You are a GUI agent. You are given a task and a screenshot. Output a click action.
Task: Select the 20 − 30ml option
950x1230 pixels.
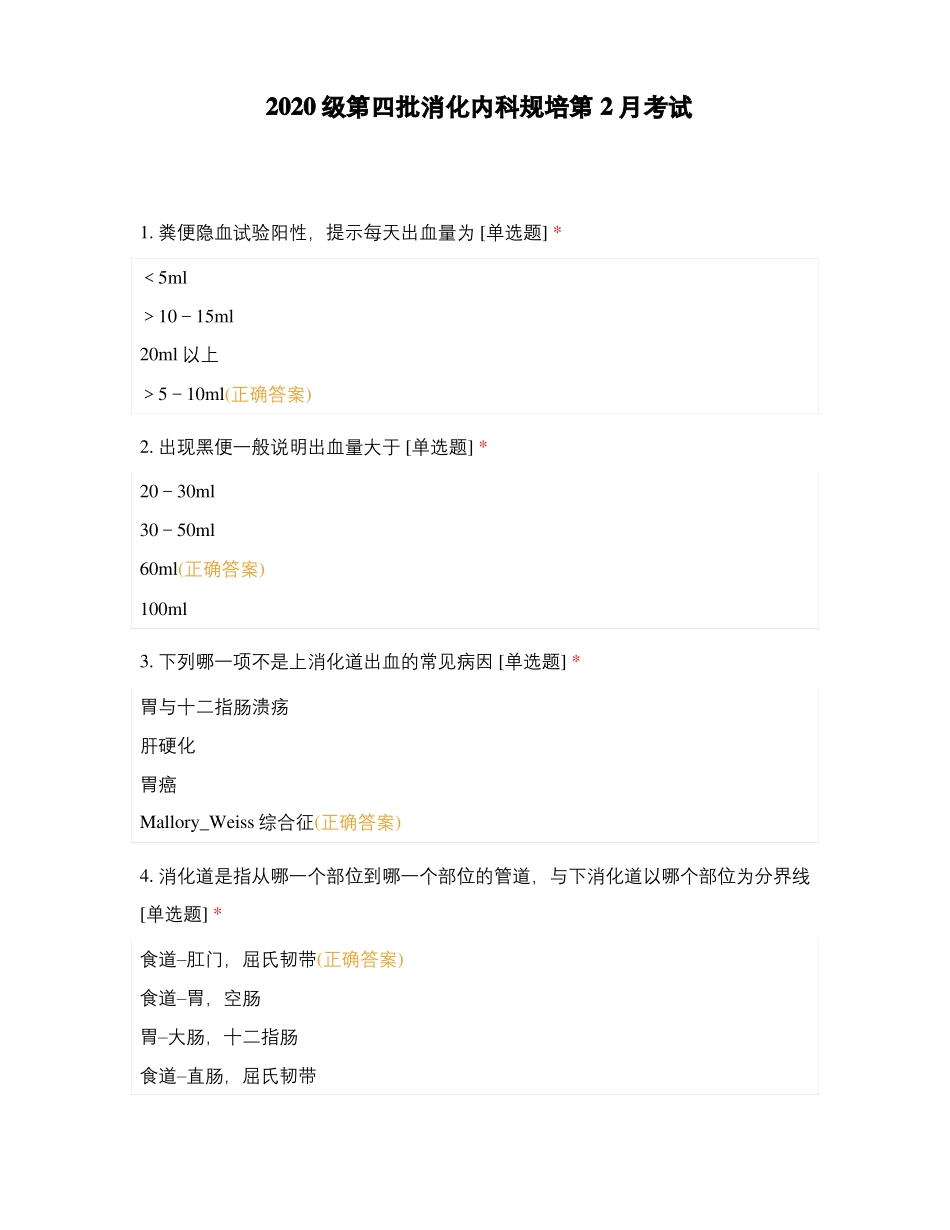[x=177, y=491]
